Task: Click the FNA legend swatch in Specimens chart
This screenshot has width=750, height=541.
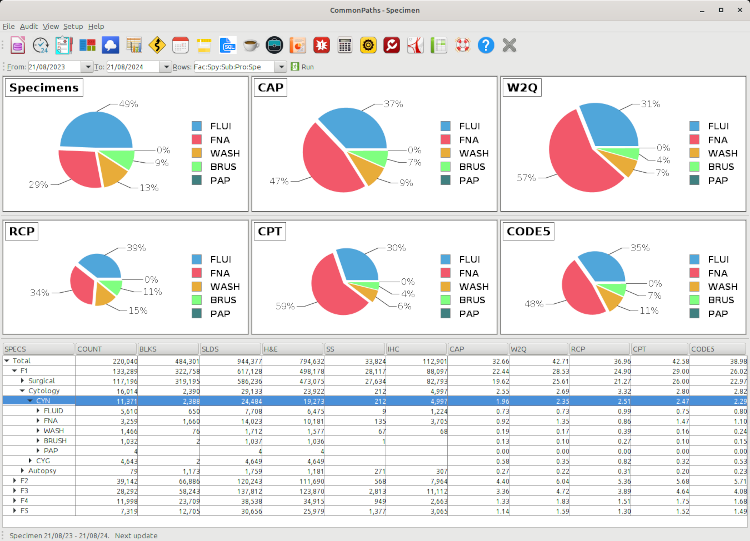Action: (196, 139)
